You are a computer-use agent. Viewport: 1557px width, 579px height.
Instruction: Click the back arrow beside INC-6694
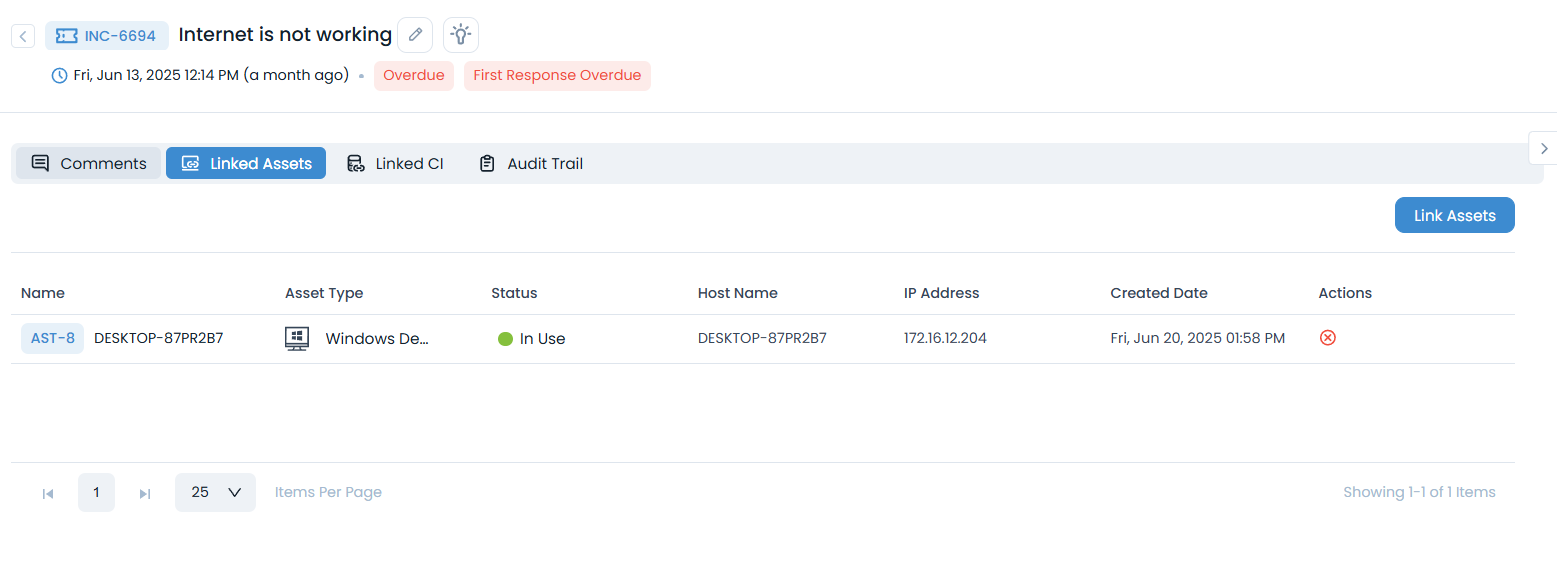[23, 36]
